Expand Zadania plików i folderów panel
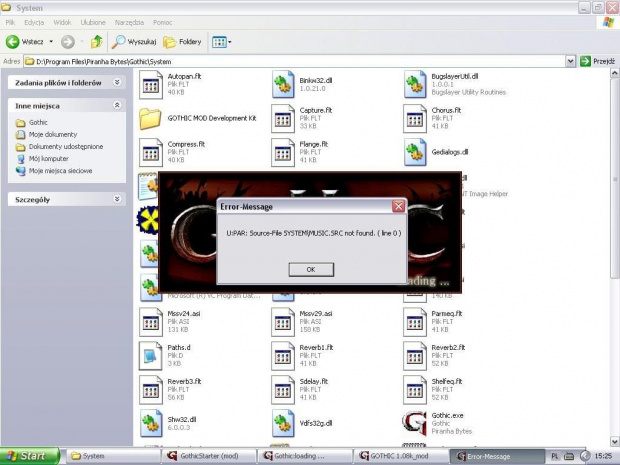Screen dimensions: 620x465 (x=117, y=82)
